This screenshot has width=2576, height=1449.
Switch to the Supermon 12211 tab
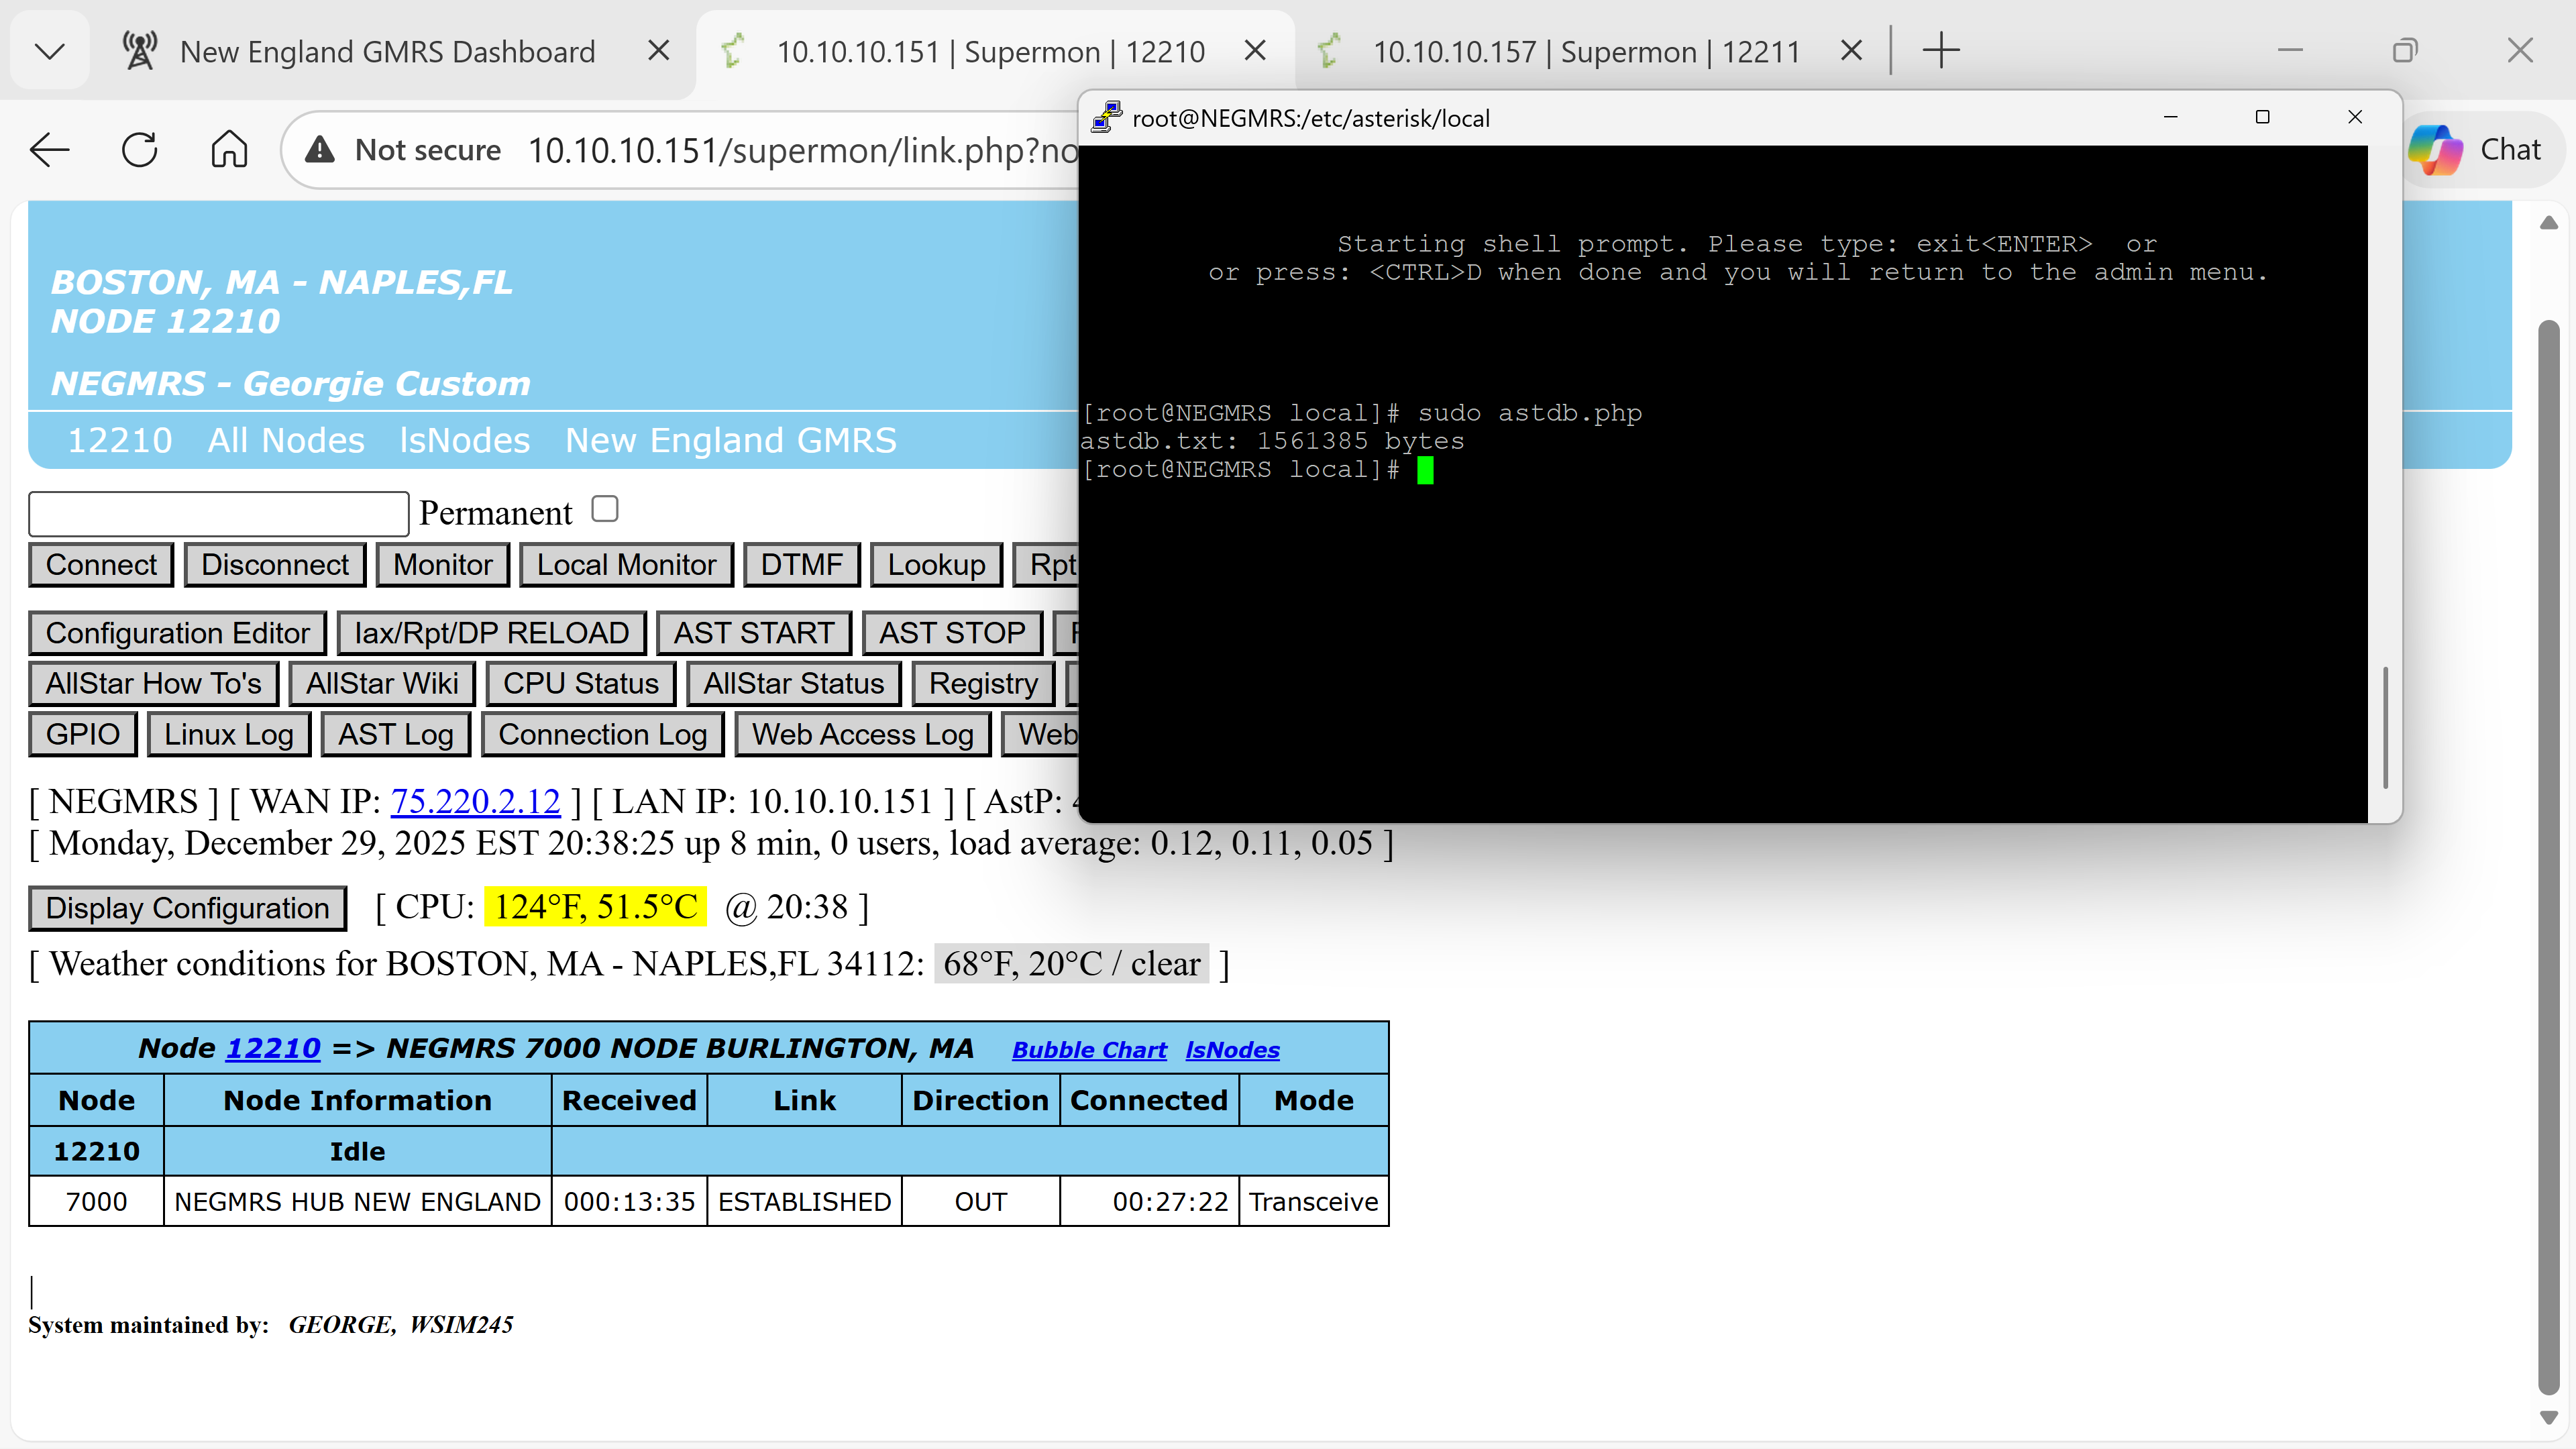pos(1585,51)
